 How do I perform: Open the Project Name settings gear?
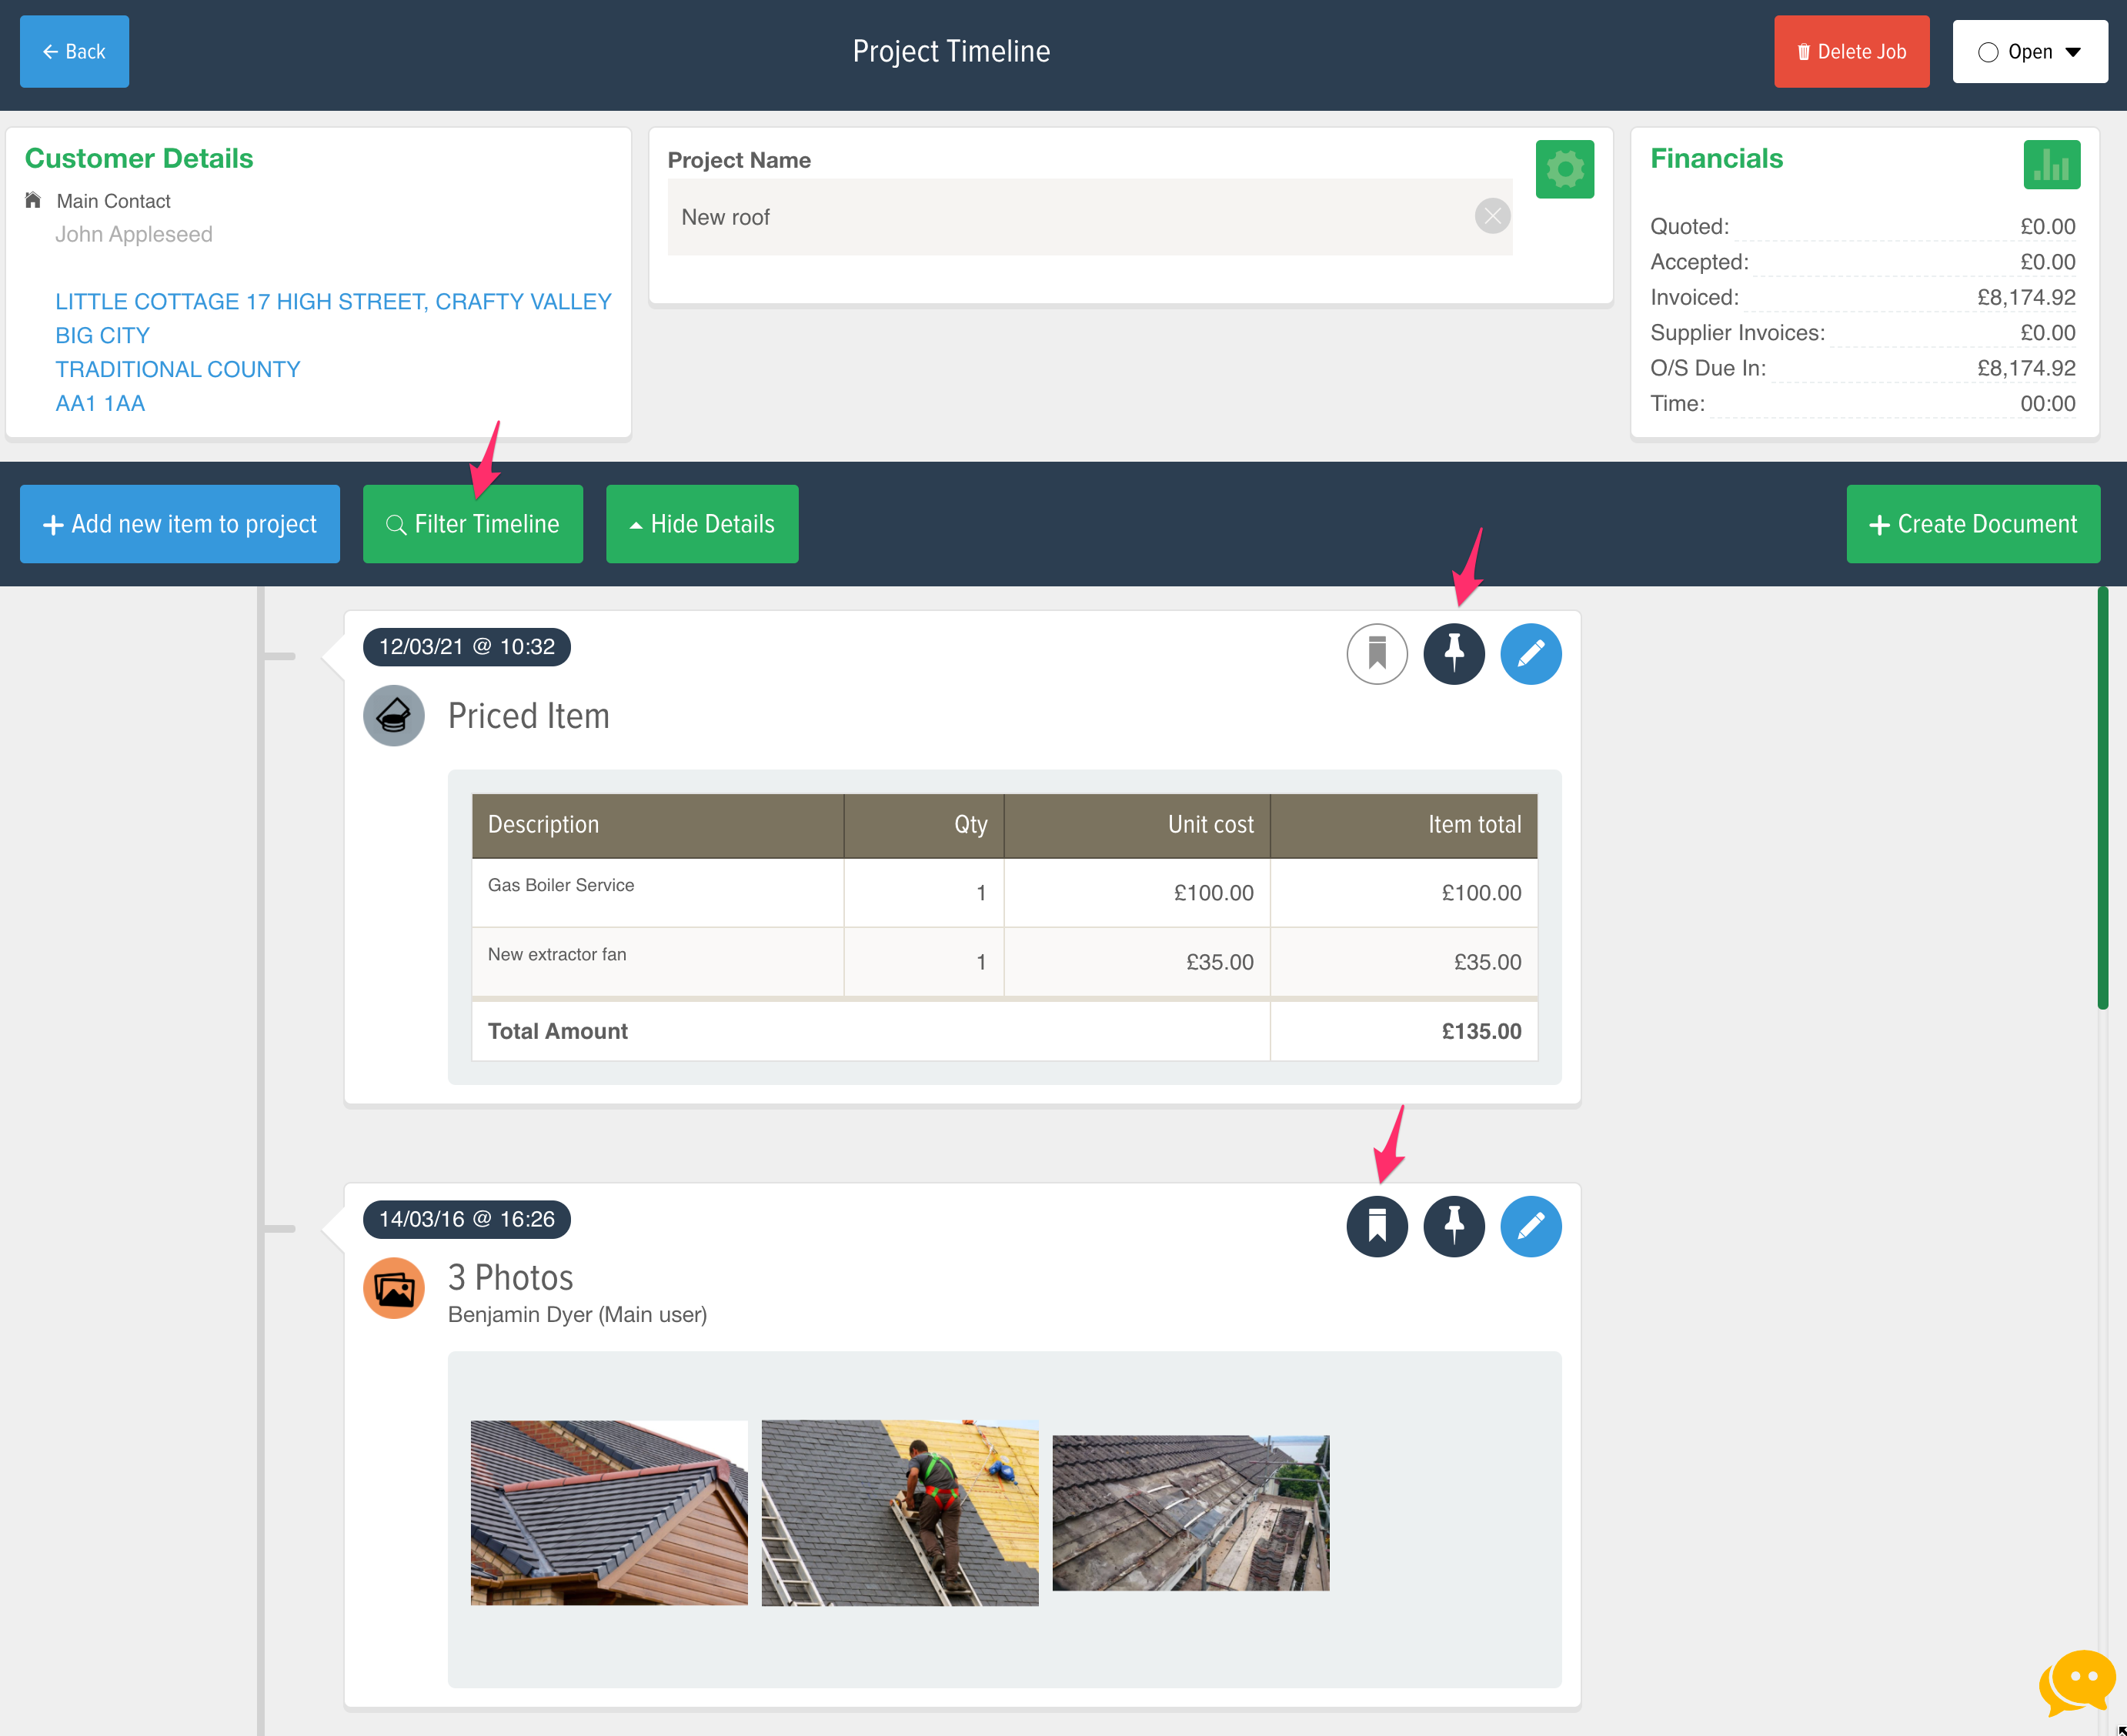1564,169
